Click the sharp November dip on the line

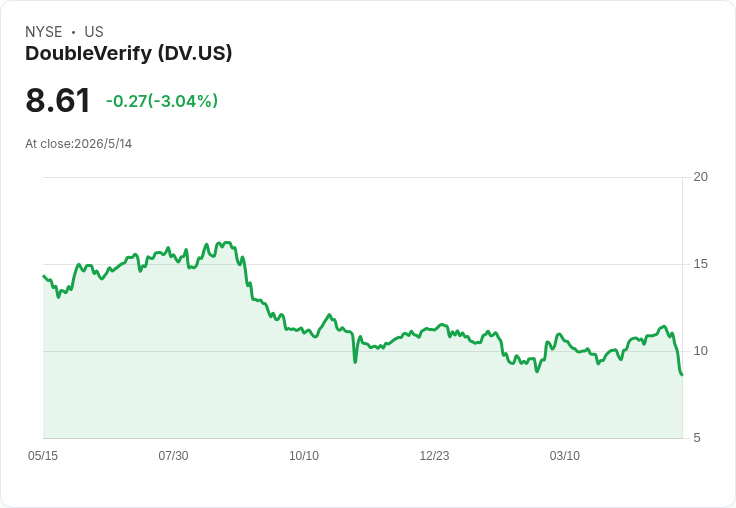click(x=355, y=362)
